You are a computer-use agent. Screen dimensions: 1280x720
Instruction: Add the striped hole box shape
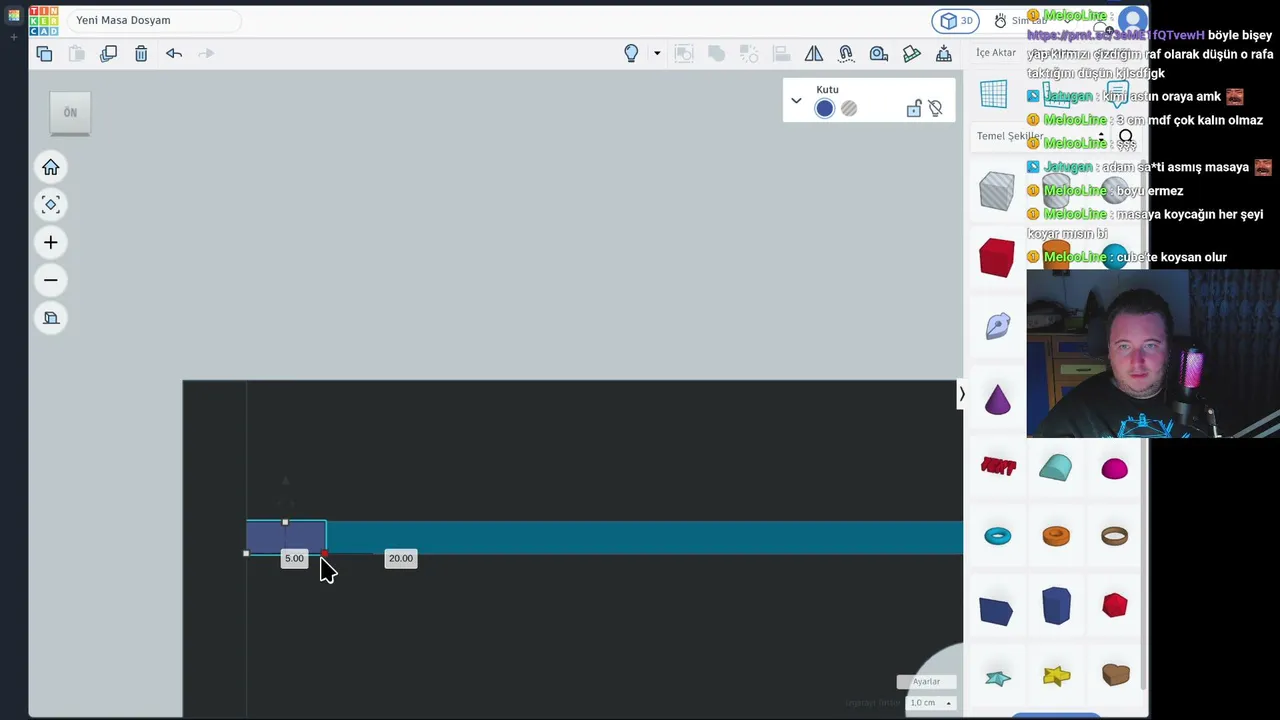[996, 190]
